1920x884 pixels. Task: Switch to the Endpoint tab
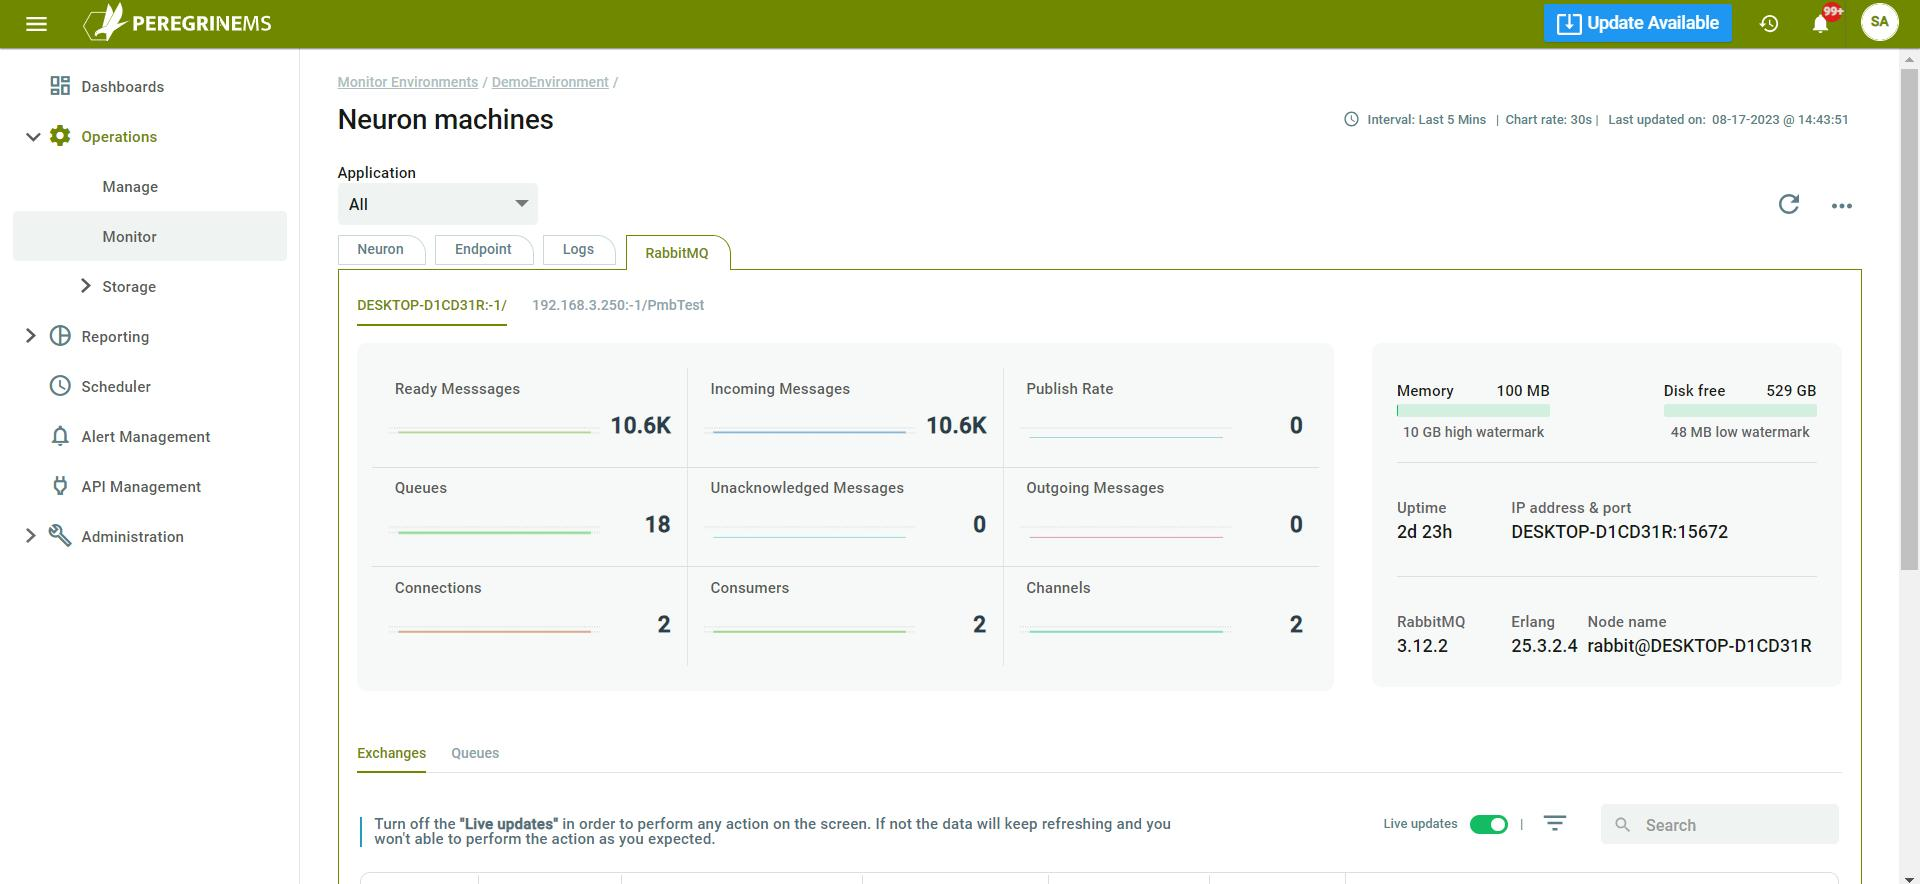[x=483, y=250]
